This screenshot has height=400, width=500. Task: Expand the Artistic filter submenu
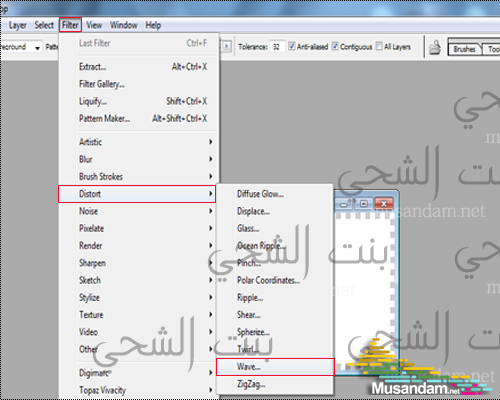pyautogui.click(x=137, y=142)
